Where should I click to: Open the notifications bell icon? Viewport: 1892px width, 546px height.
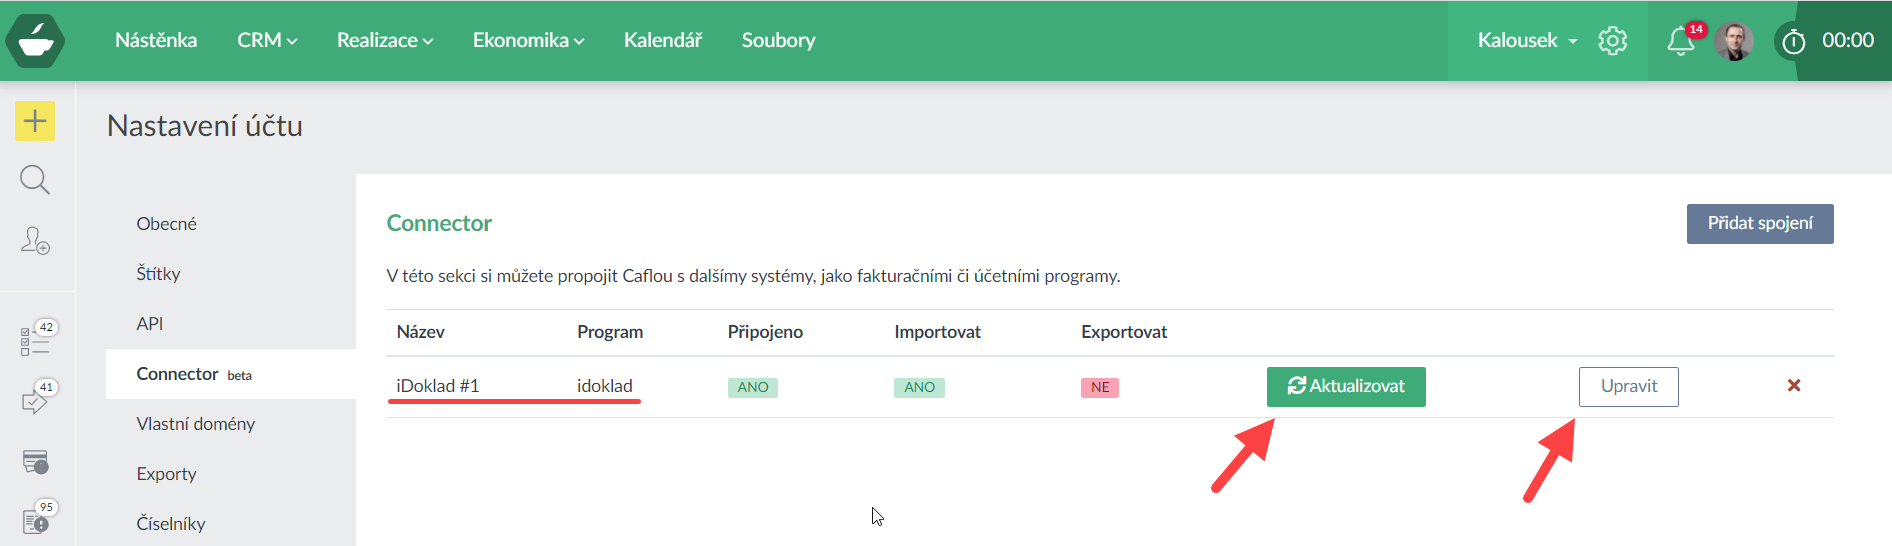coord(1680,41)
